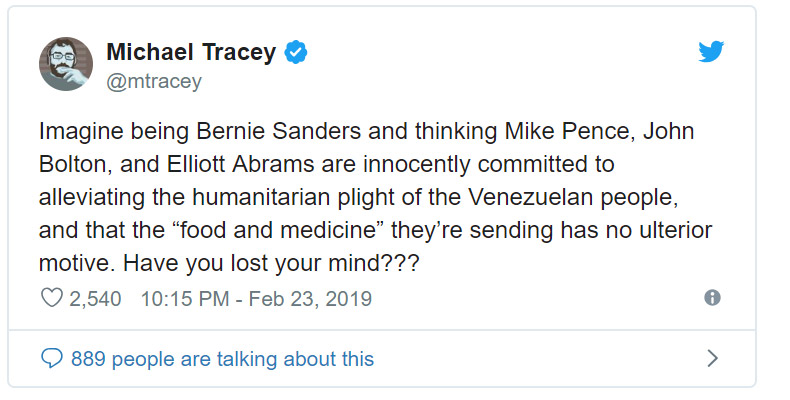Open the Michael Tracey display name

coord(190,53)
